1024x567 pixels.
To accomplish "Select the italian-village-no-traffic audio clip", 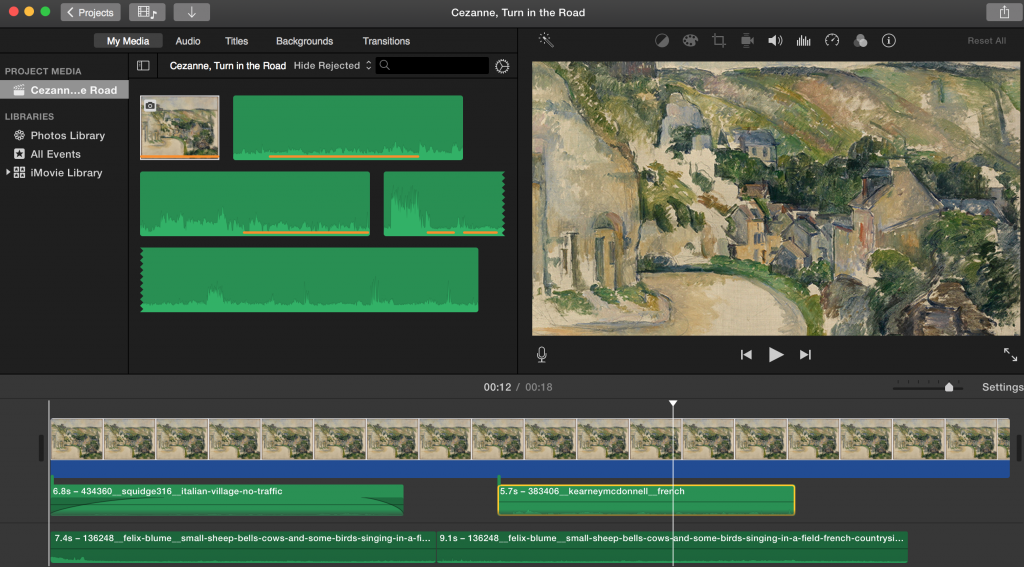I will 227,500.
